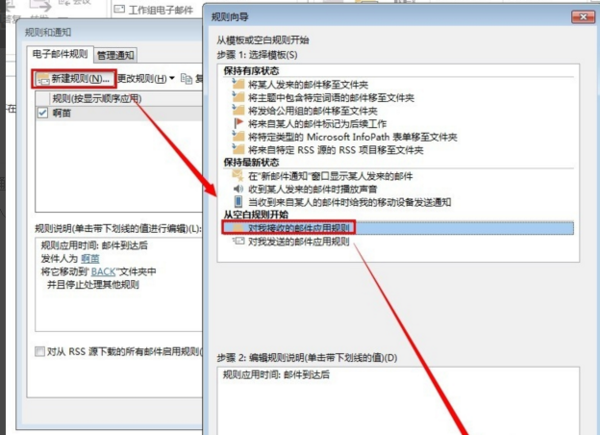Enable the RSS 源下载的所有邮件启用规则 checkbox
The height and width of the screenshot is (435, 600).
point(39,352)
